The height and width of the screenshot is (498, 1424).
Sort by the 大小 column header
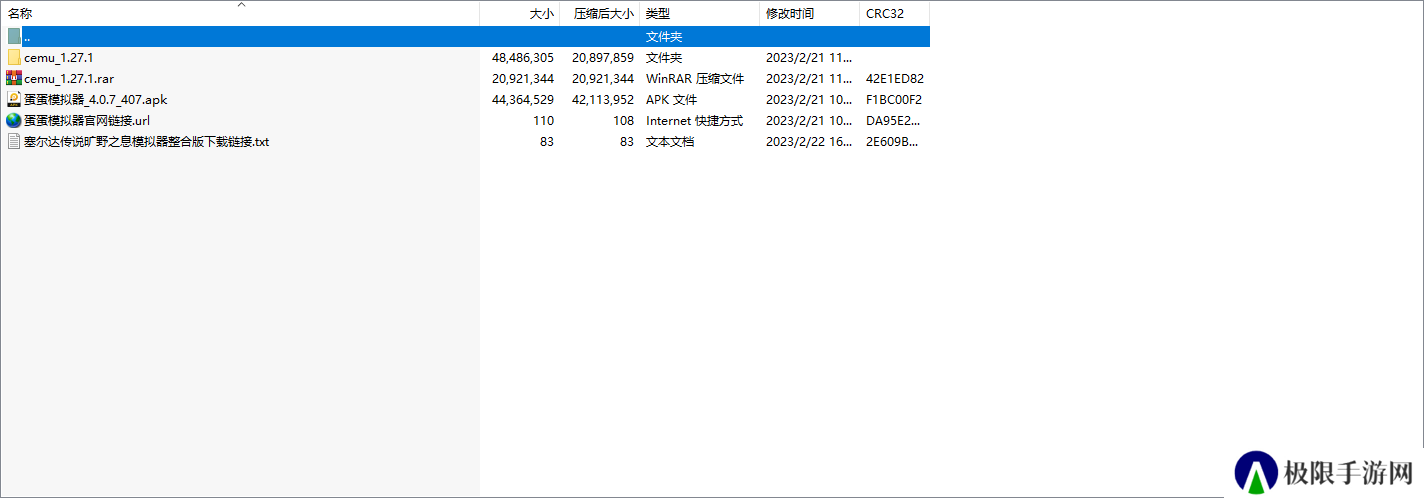(x=520, y=14)
